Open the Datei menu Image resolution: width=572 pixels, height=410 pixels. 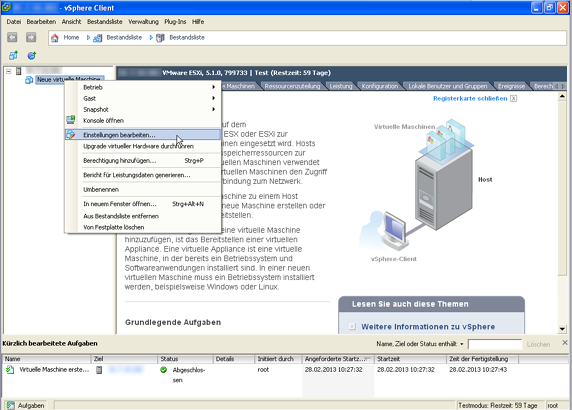[13, 22]
